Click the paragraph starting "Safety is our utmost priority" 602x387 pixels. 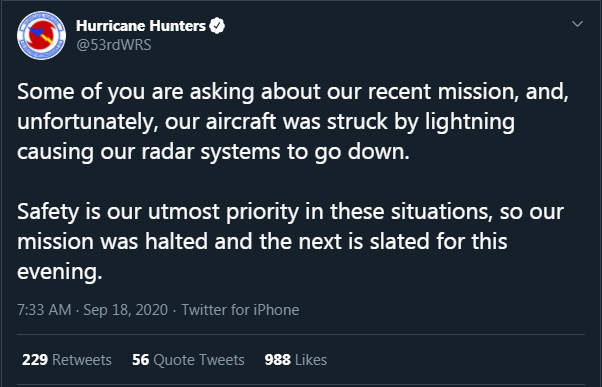click(290, 241)
